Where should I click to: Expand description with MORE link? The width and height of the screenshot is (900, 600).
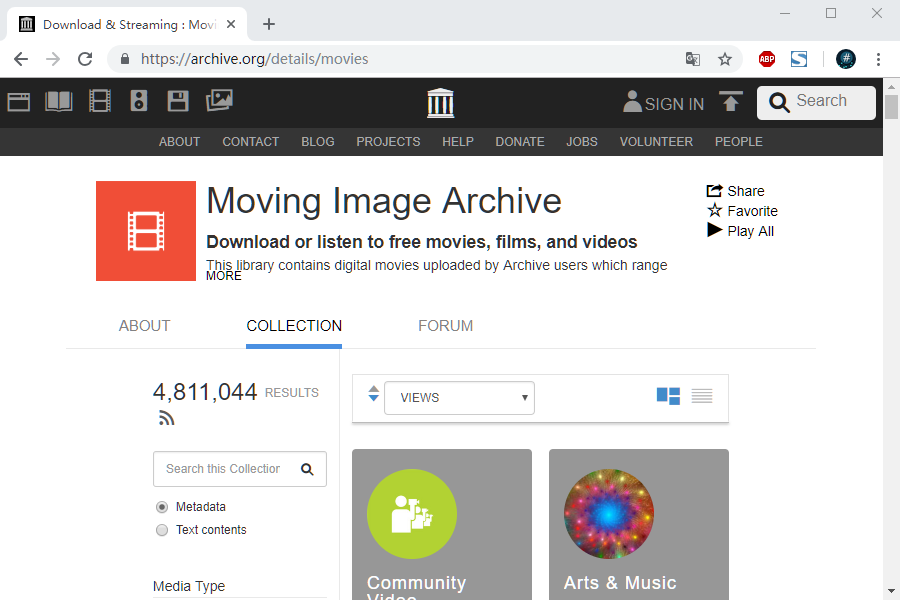tap(224, 276)
